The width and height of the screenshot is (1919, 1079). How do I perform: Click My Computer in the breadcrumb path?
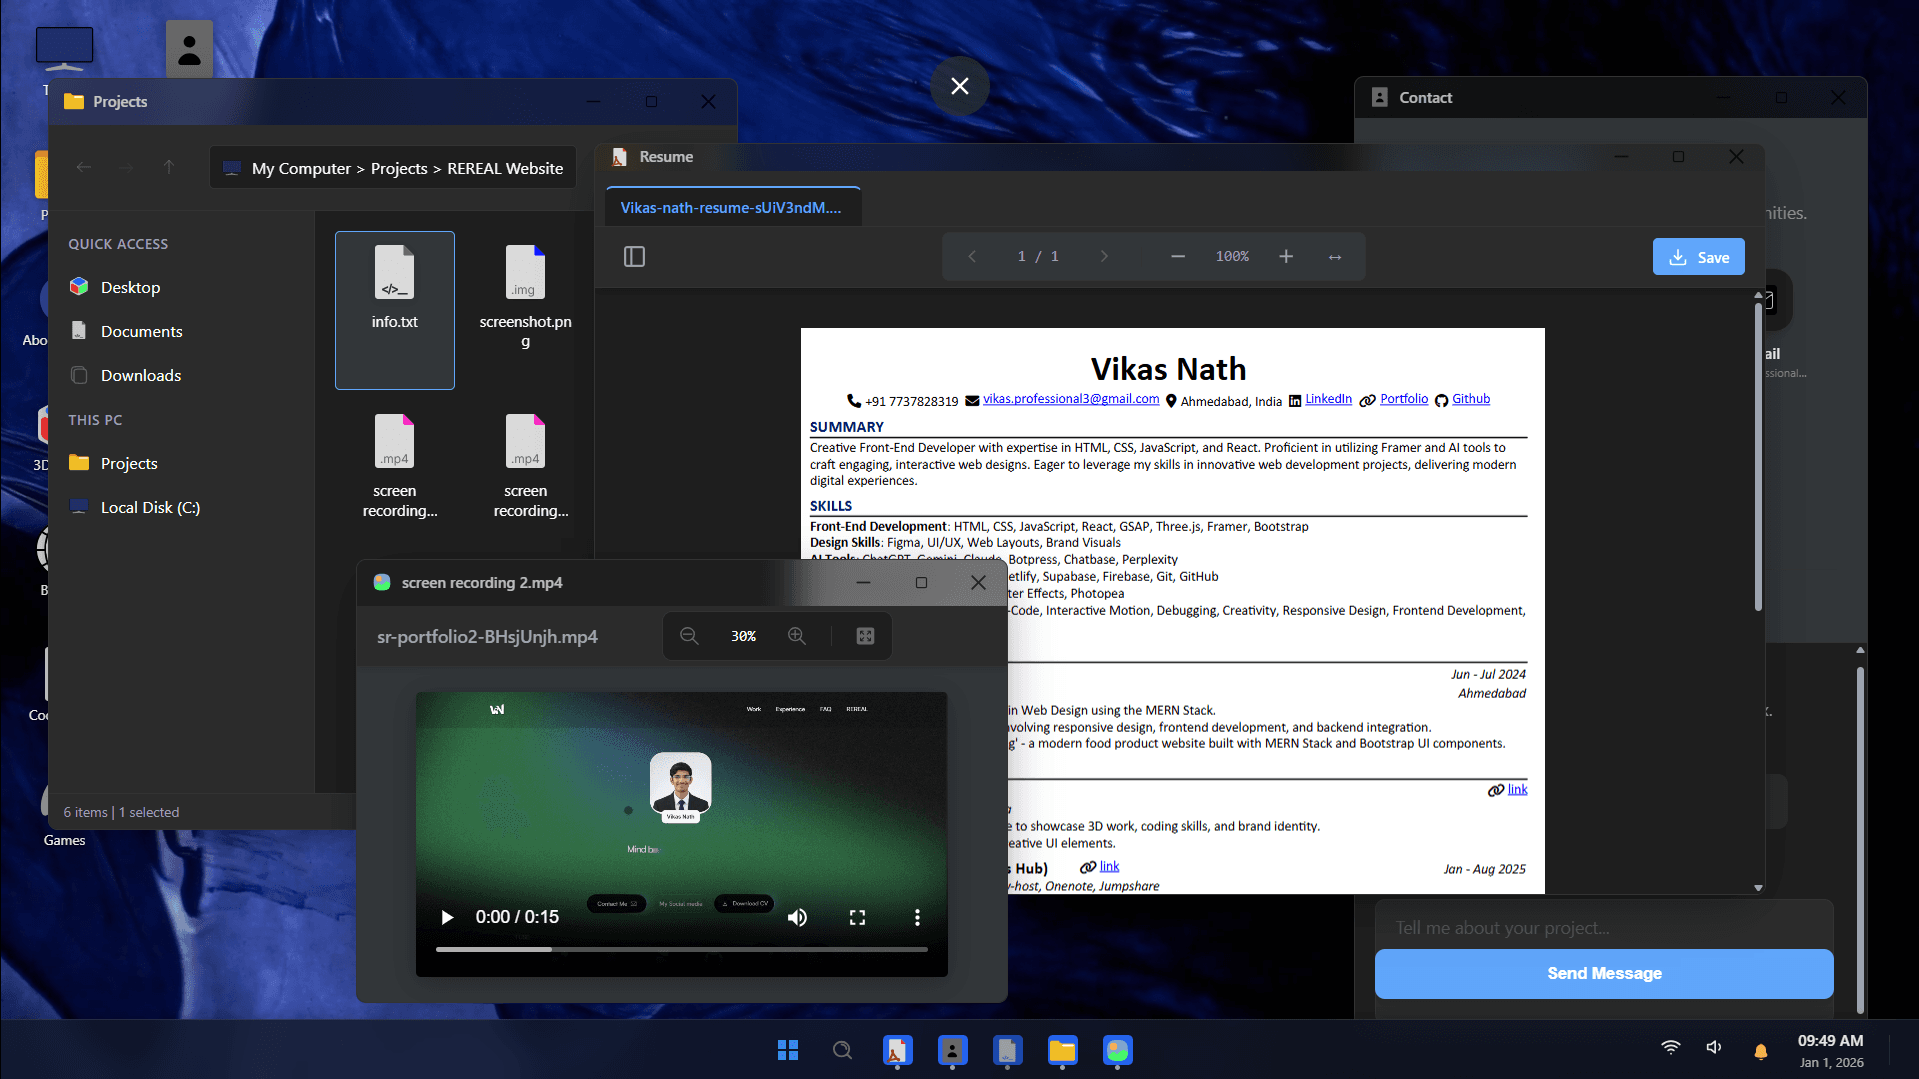click(300, 167)
